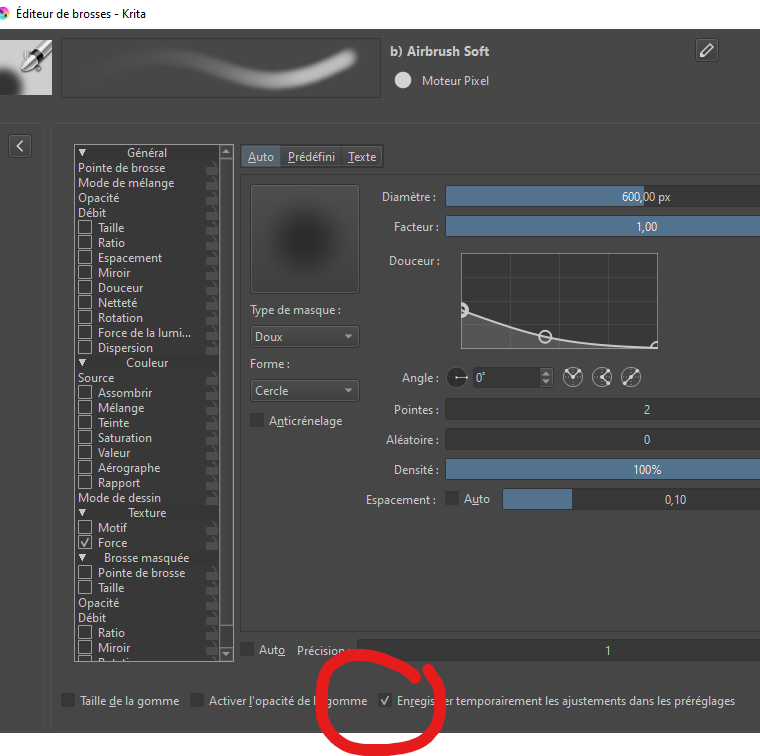The image size is (760, 756).
Task: Flip the angle horizontally
Action: [x=573, y=378]
